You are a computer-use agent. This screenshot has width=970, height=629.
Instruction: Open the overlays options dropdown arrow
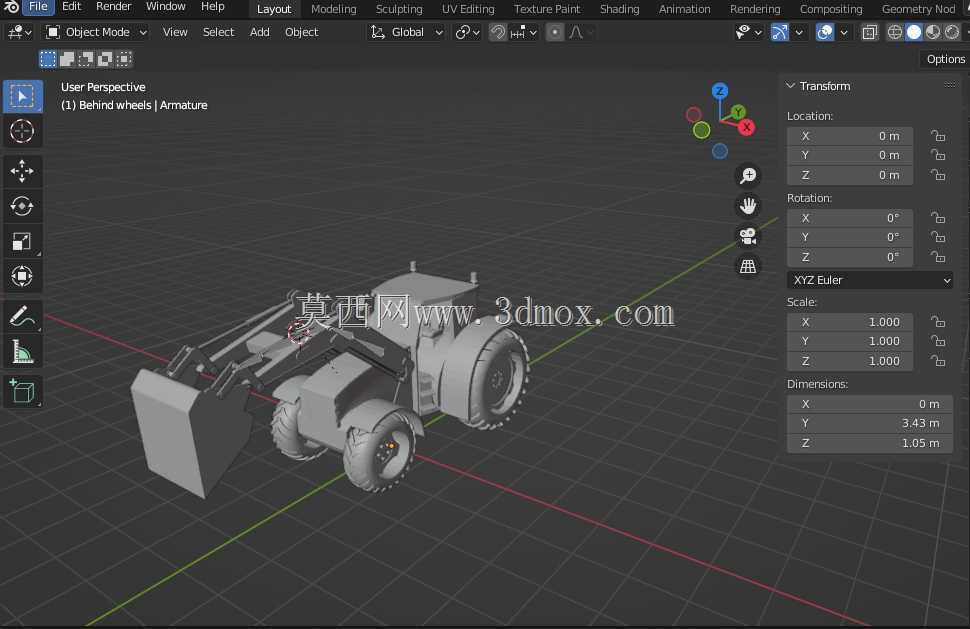point(844,32)
